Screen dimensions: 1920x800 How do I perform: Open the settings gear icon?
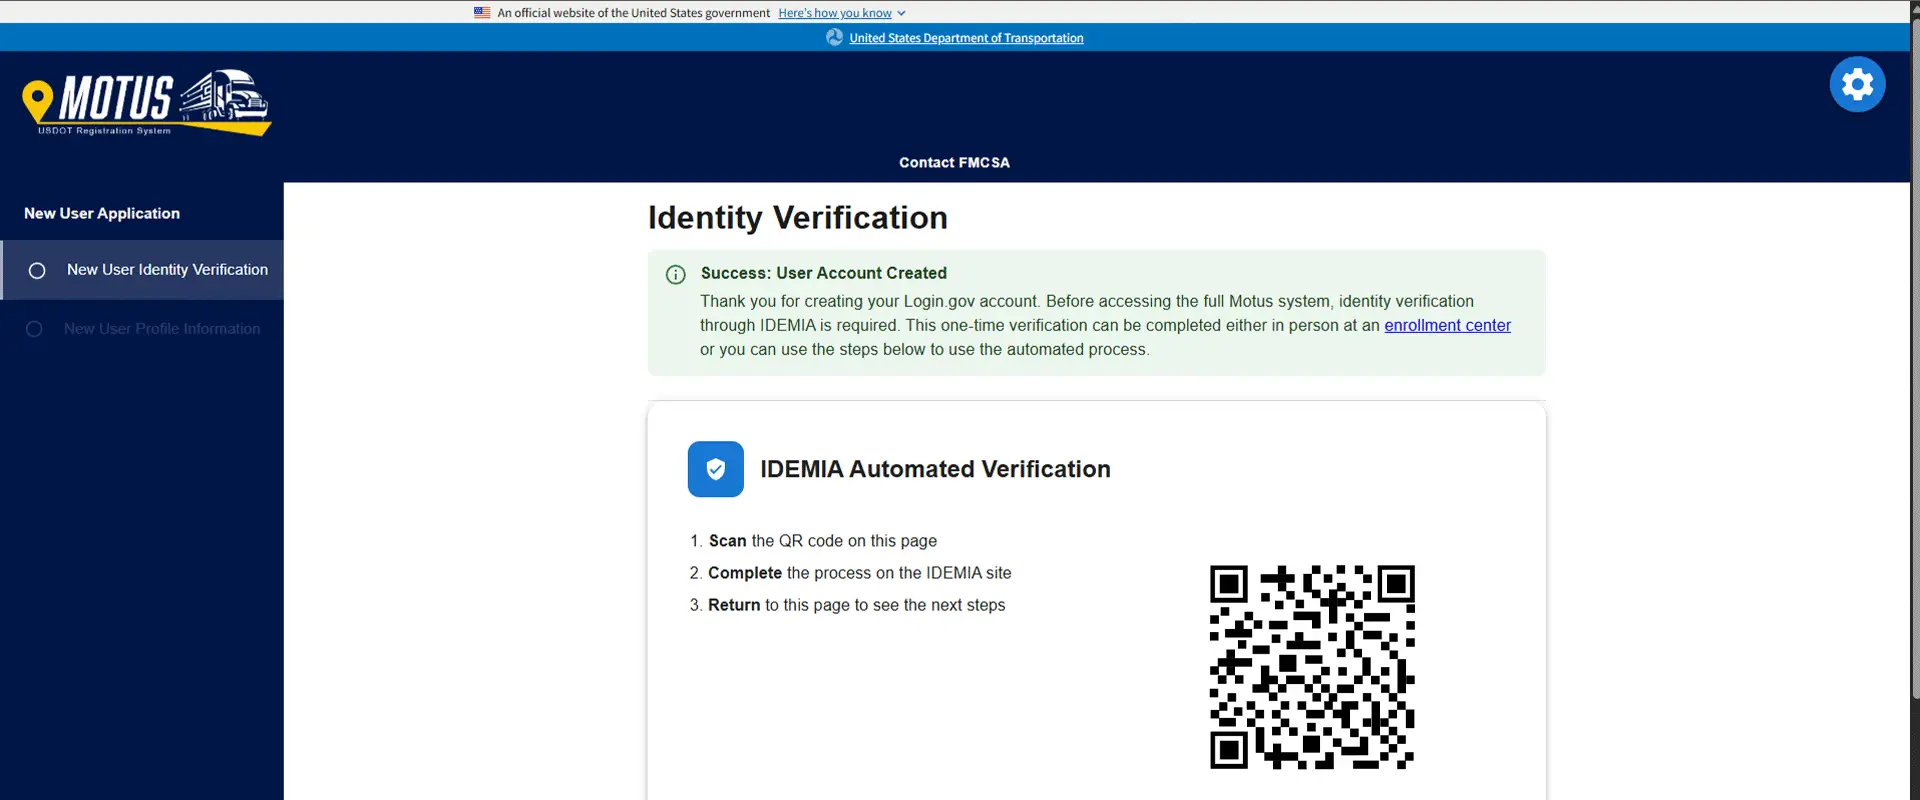1857,84
